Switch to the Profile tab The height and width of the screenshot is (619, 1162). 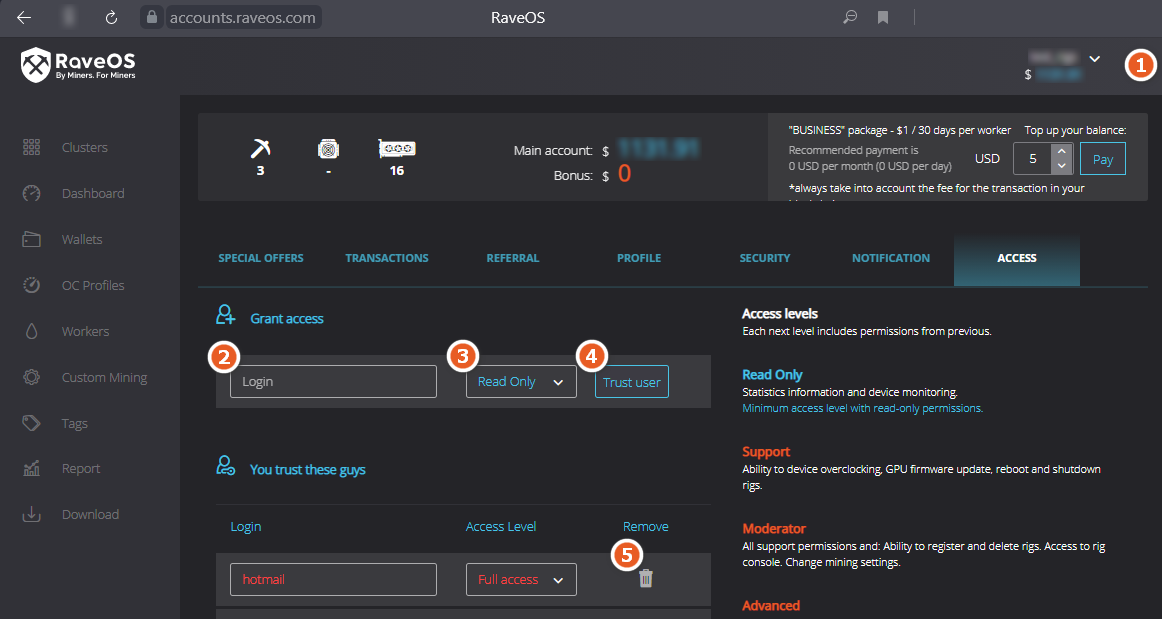point(639,258)
